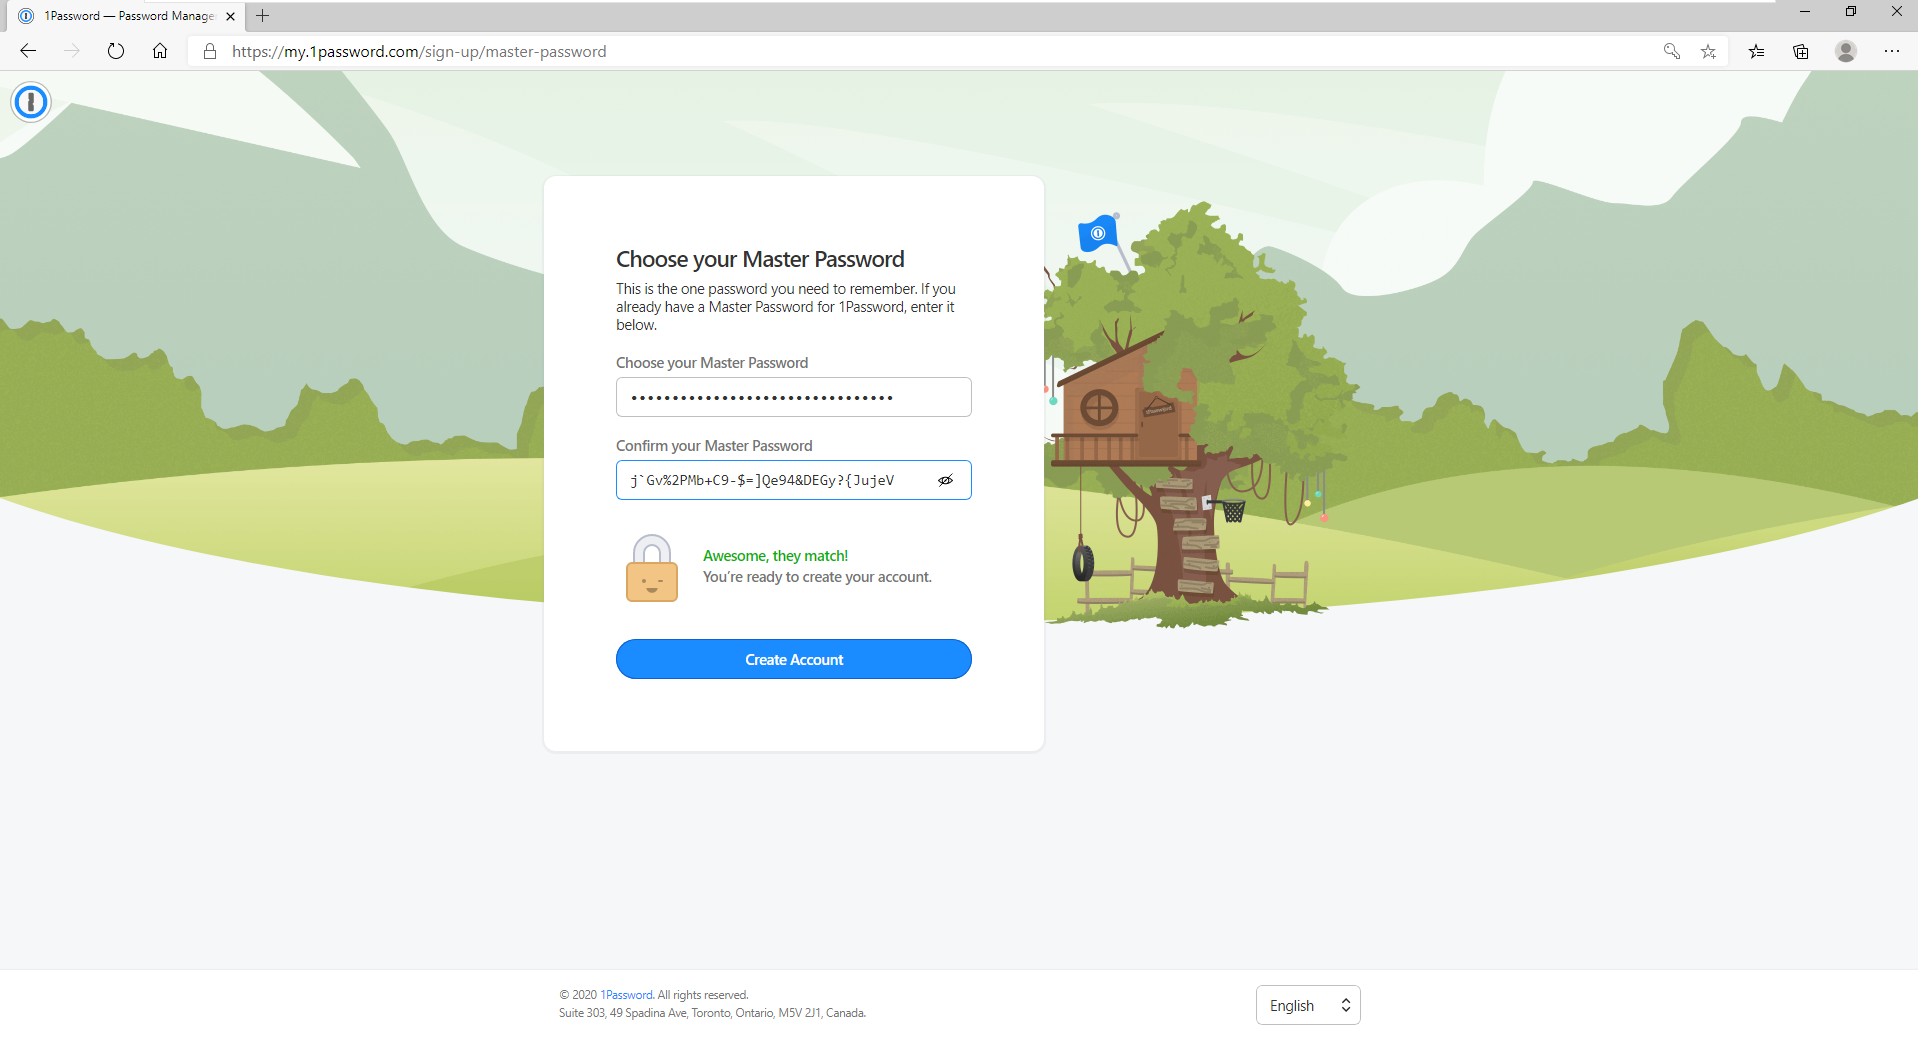Click the Create Account button
Viewport: 1918px width, 1039px height.
click(794, 659)
